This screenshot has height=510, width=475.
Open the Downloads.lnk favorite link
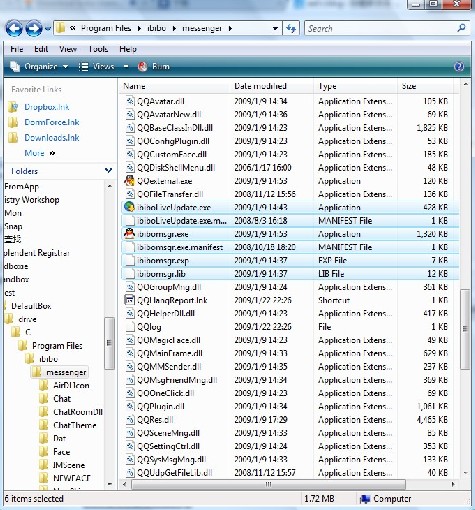(52, 138)
